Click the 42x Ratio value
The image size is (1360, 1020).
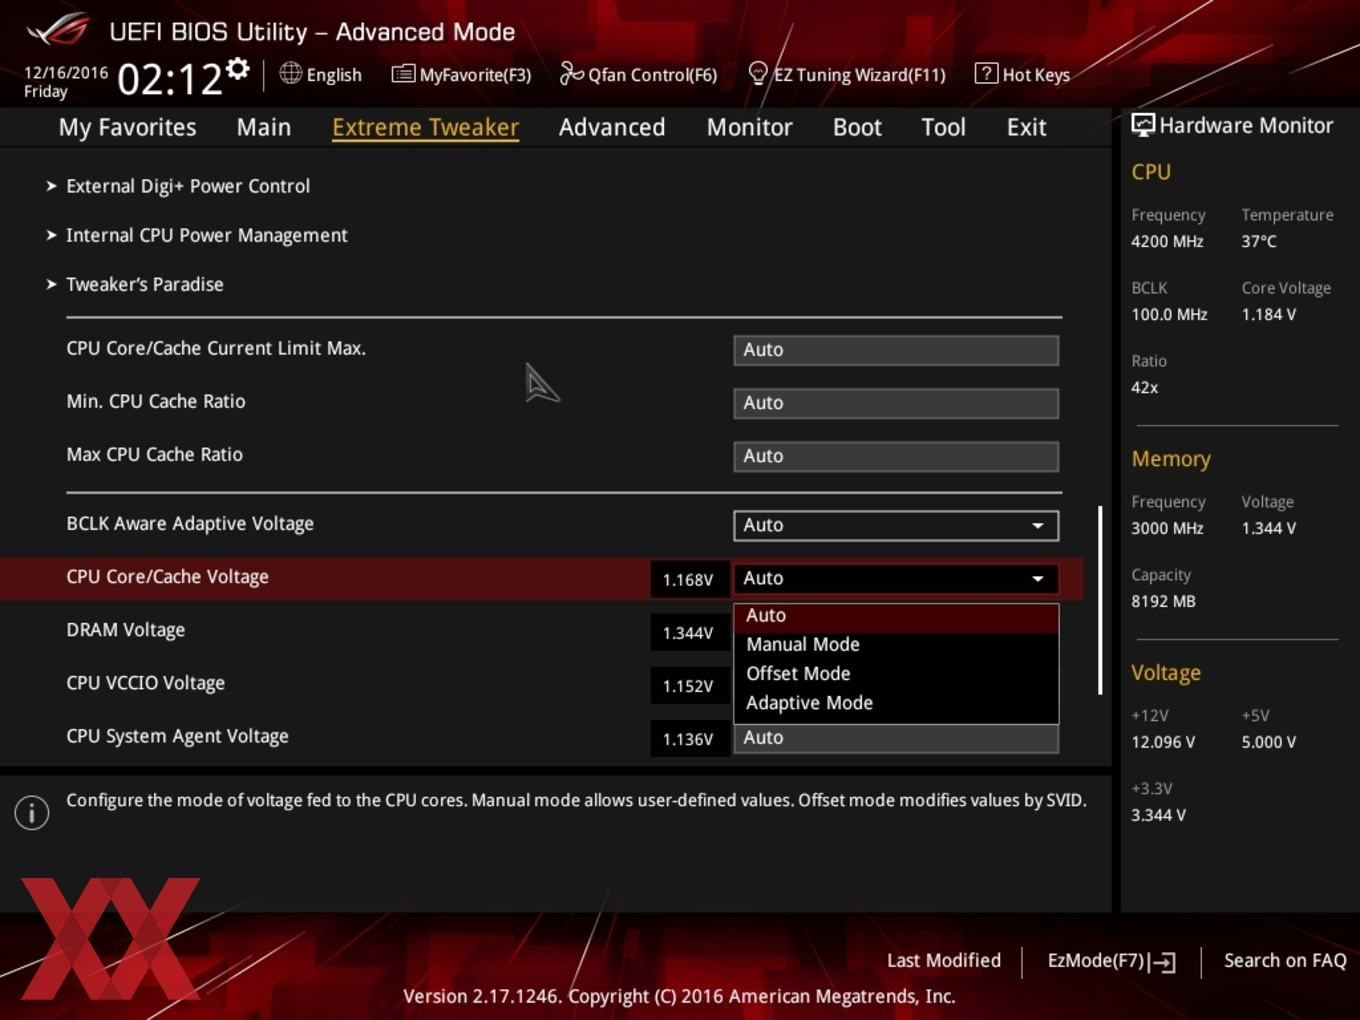[1145, 387]
